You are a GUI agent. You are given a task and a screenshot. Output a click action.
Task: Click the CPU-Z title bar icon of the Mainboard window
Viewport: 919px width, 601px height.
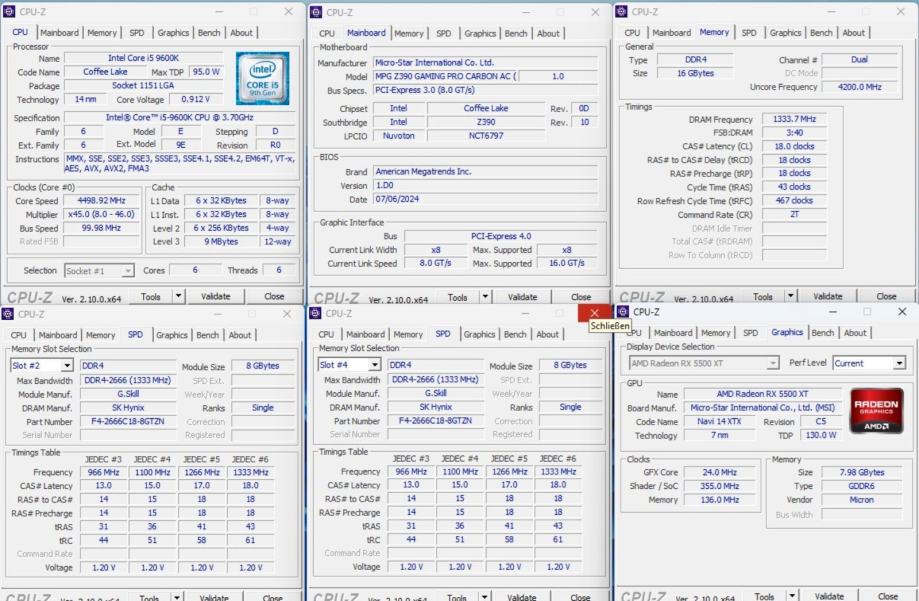pos(316,12)
